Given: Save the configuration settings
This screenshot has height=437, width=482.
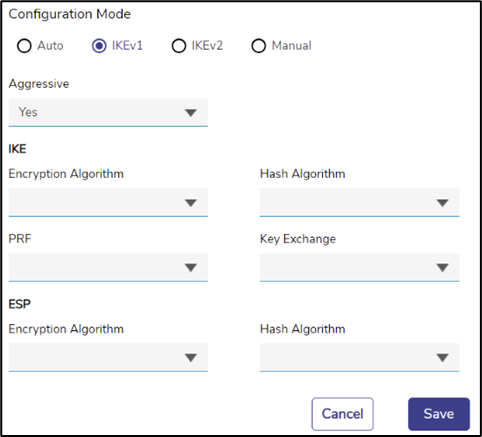Looking at the screenshot, I should tap(439, 414).
